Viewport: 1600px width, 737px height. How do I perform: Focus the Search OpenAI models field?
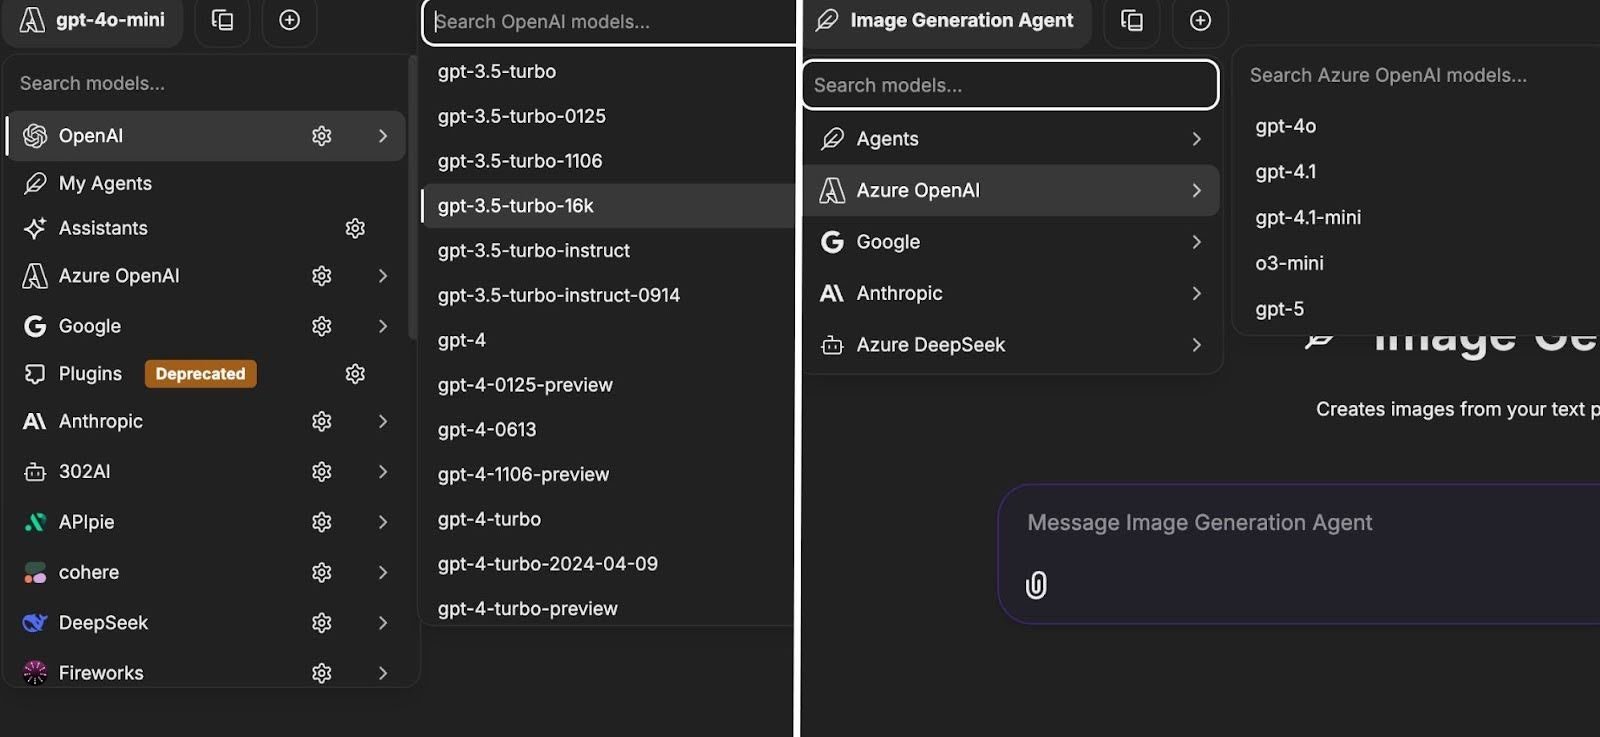[x=609, y=22]
